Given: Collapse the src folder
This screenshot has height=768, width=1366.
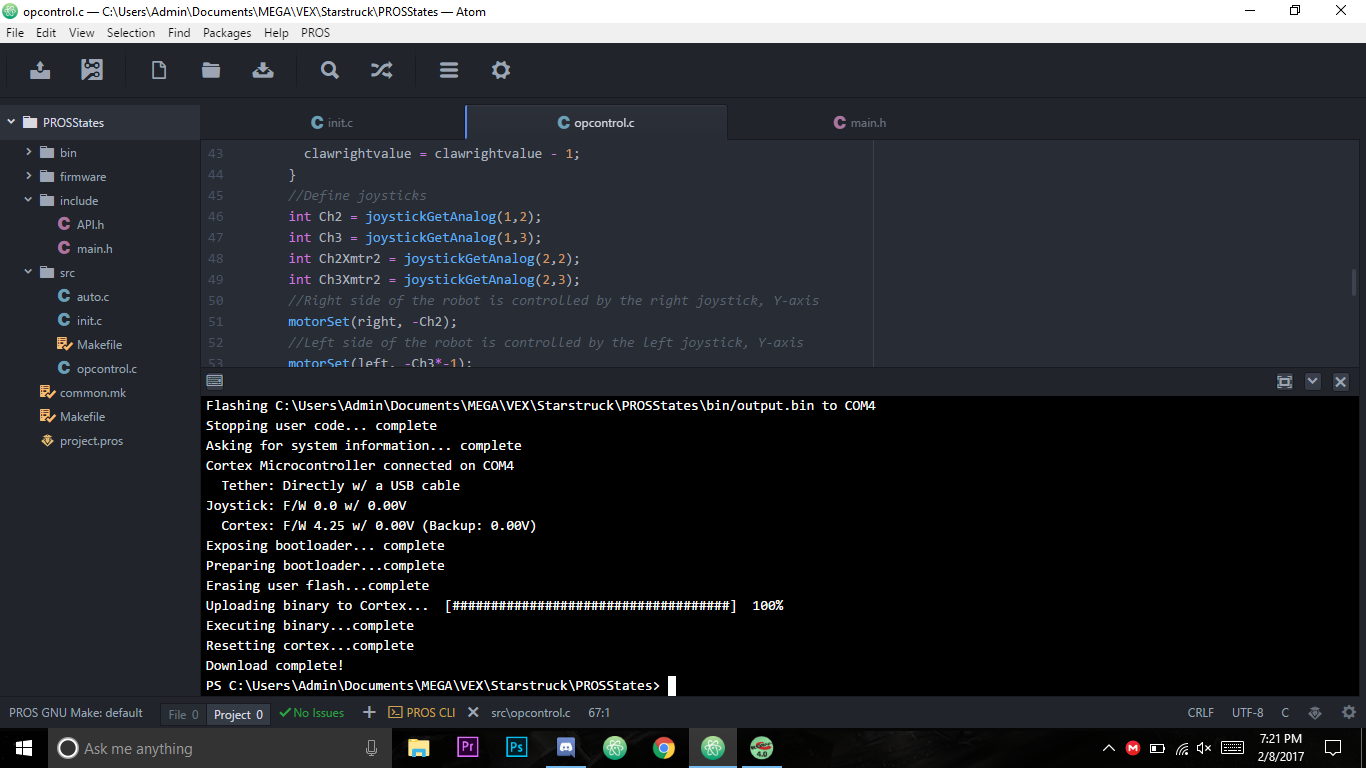Looking at the screenshot, I should (29, 272).
